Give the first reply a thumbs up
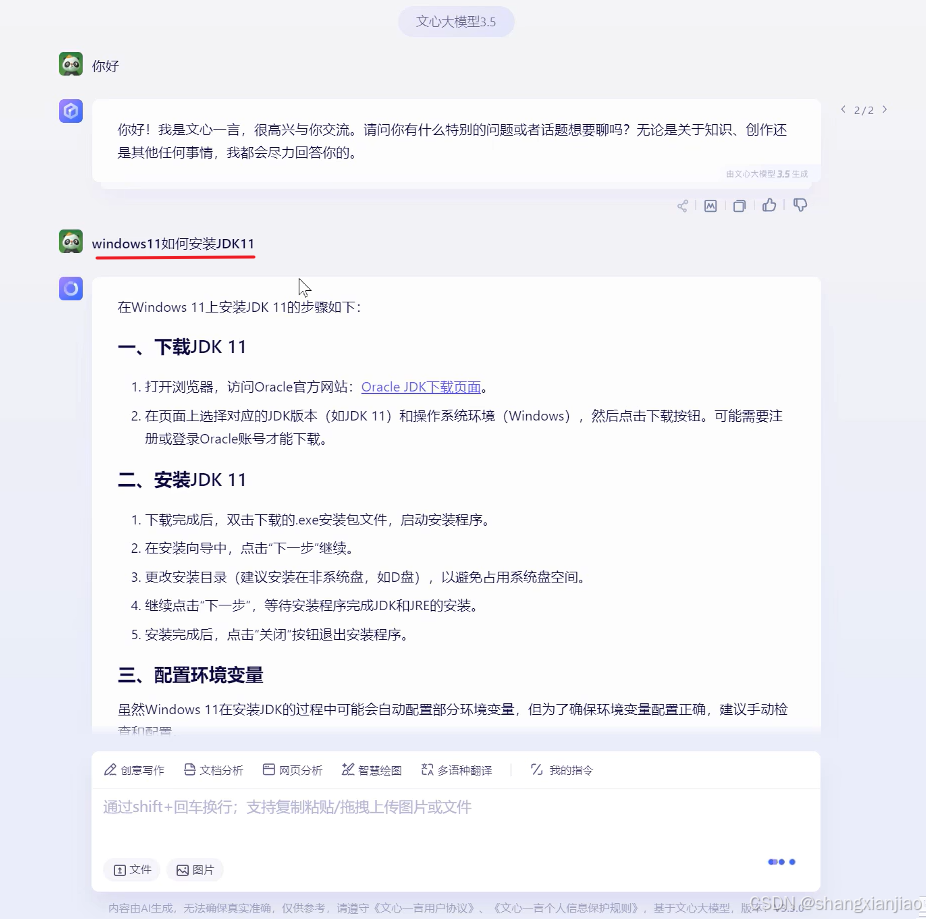The image size is (926, 919). (769, 205)
